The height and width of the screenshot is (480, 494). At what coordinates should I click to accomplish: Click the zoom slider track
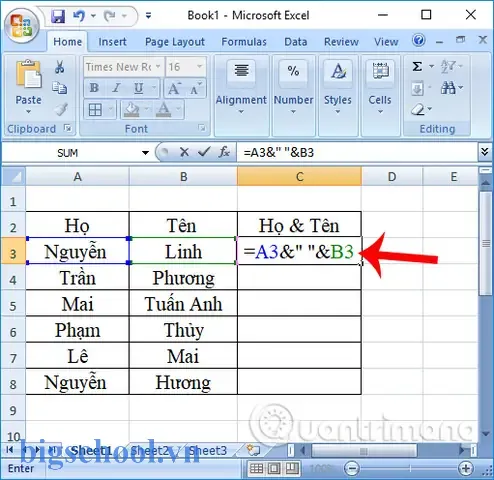(x=409, y=469)
